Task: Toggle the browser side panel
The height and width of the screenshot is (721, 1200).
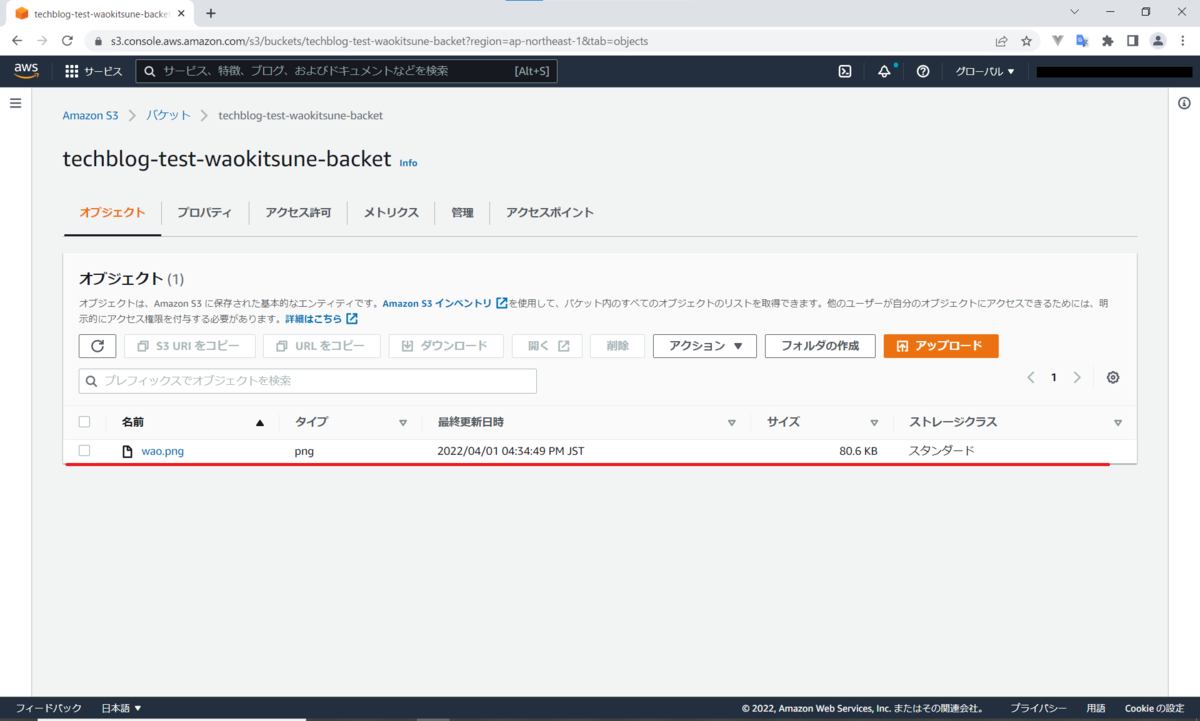Action: click(x=1132, y=41)
